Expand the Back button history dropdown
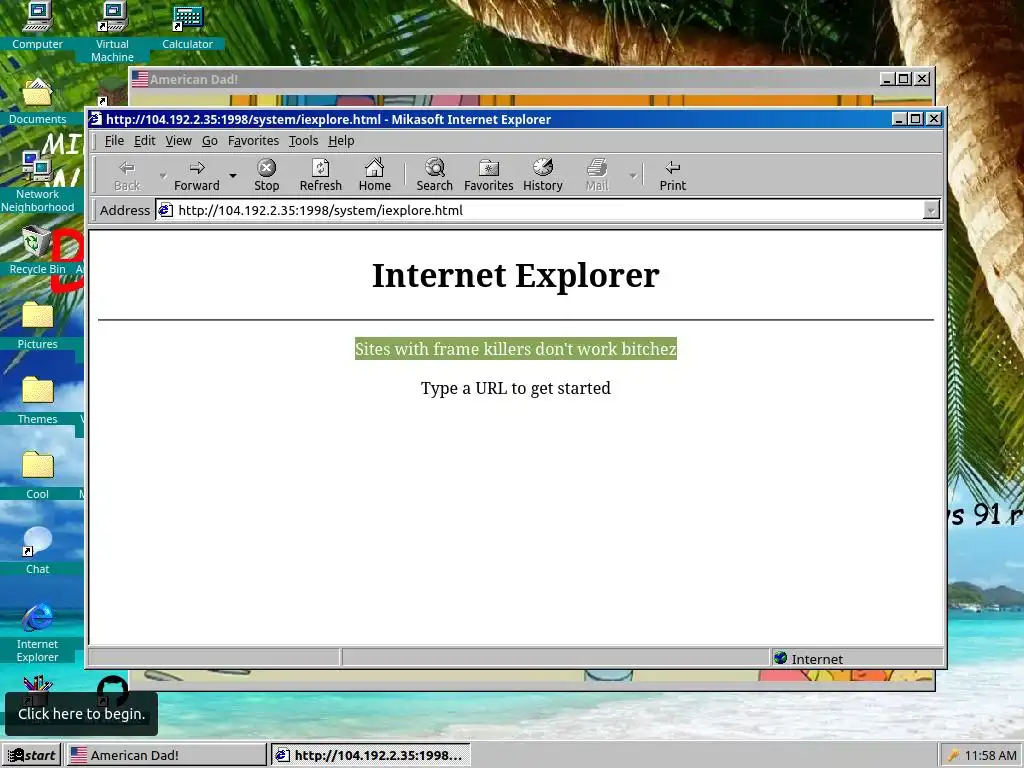Image resolution: width=1024 pixels, height=768 pixels. click(x=163, y=176)
